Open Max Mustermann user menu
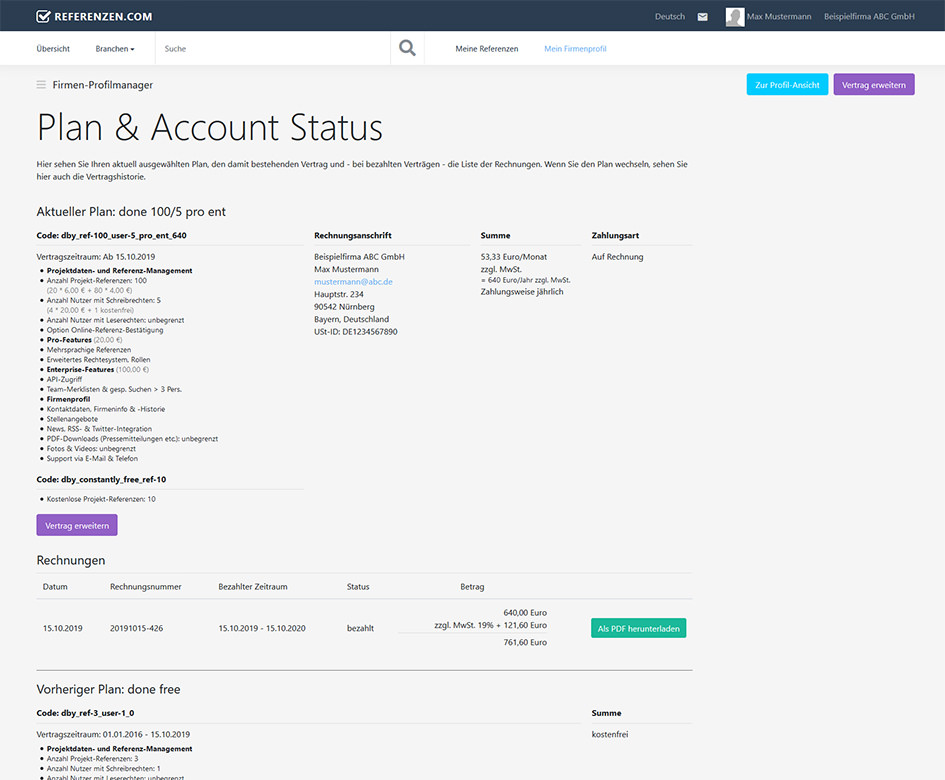 tap(779, 17)
